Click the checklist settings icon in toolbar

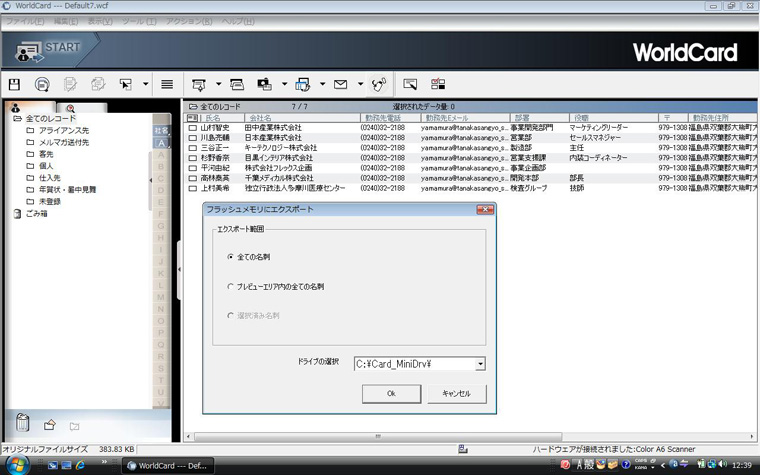click(x=438, y=84)
